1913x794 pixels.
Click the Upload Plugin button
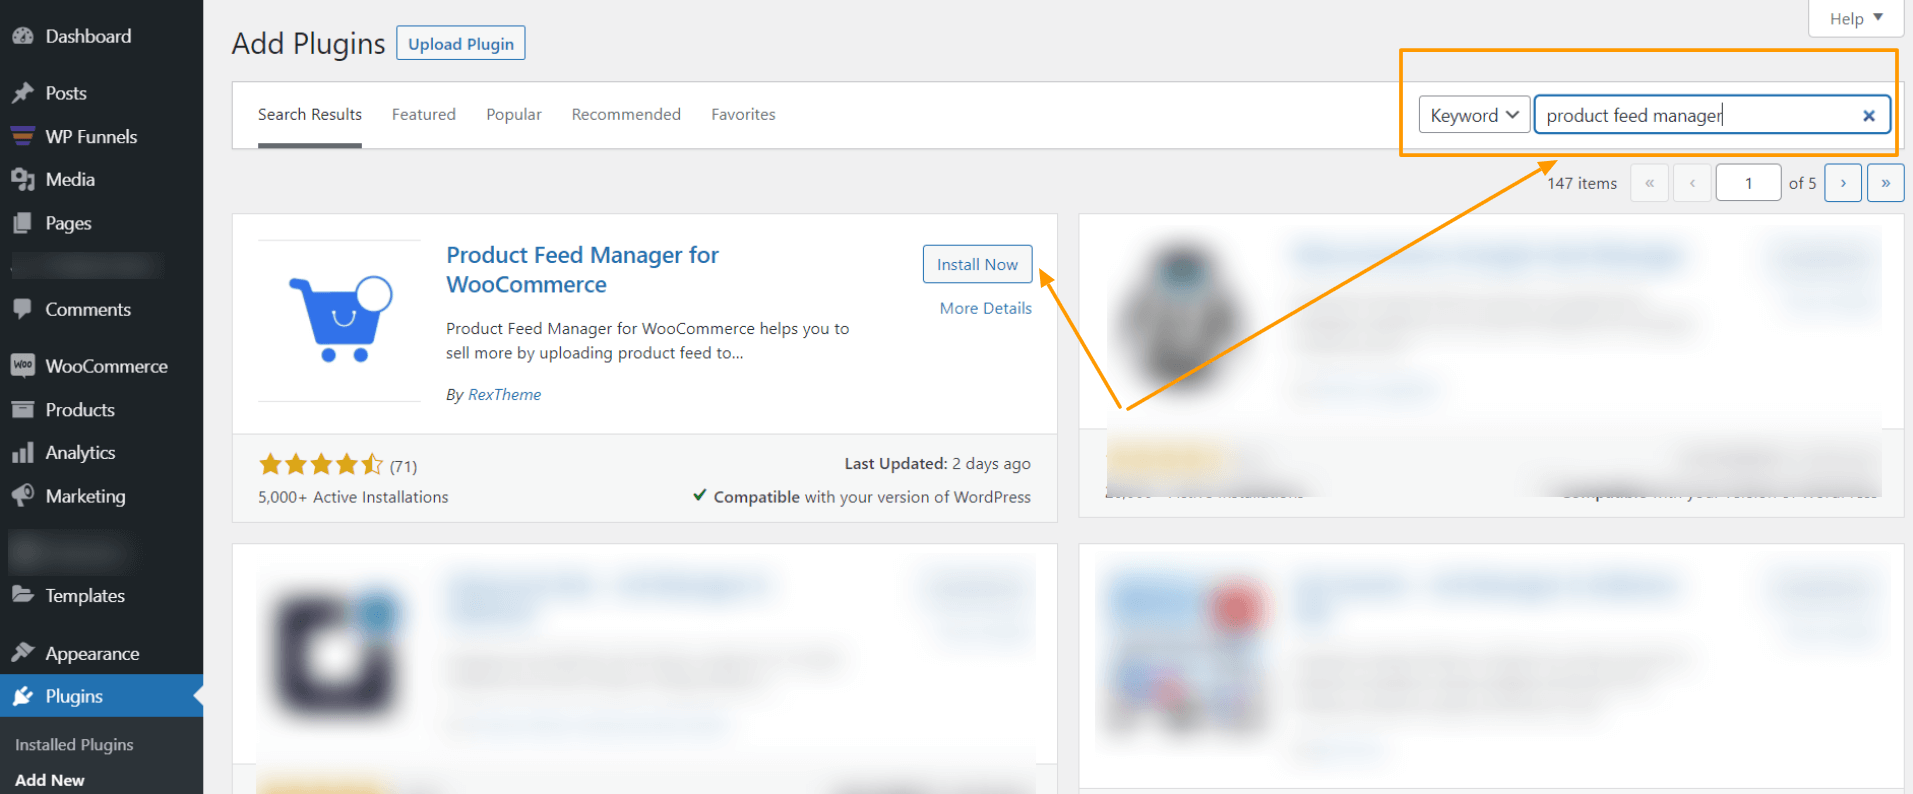[x=461, y=43]
